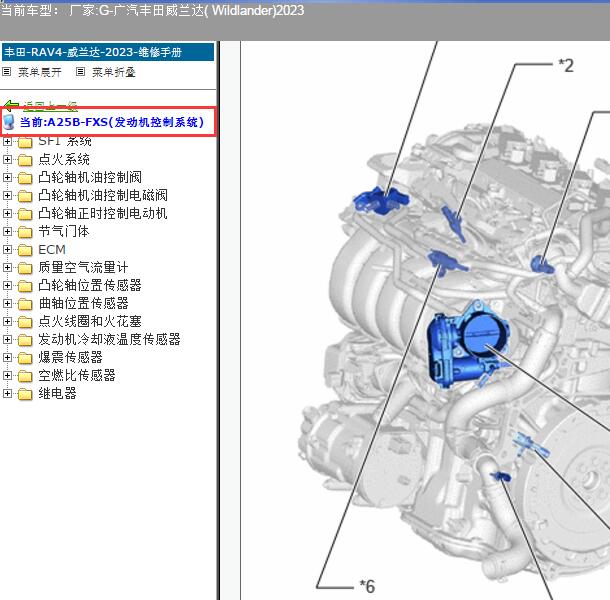Open the 节气门体 label
This screenshot has height=600, width=610.
[x=64, y=232]
